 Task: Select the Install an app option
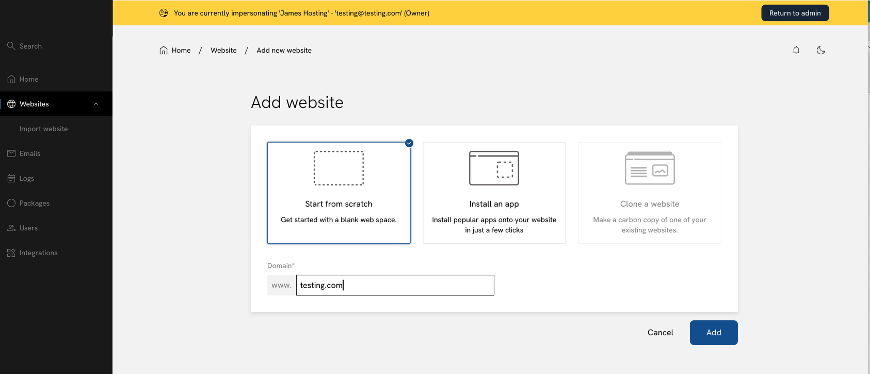coord(494,193)
